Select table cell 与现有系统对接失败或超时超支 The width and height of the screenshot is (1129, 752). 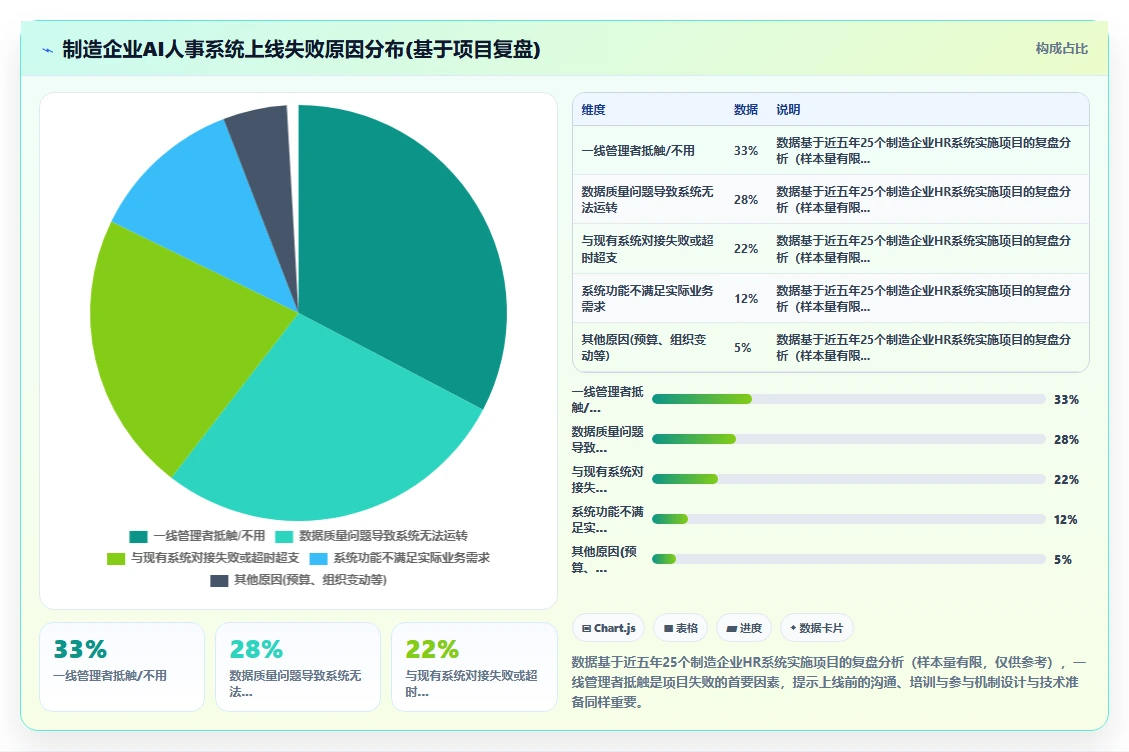(648, 249)
